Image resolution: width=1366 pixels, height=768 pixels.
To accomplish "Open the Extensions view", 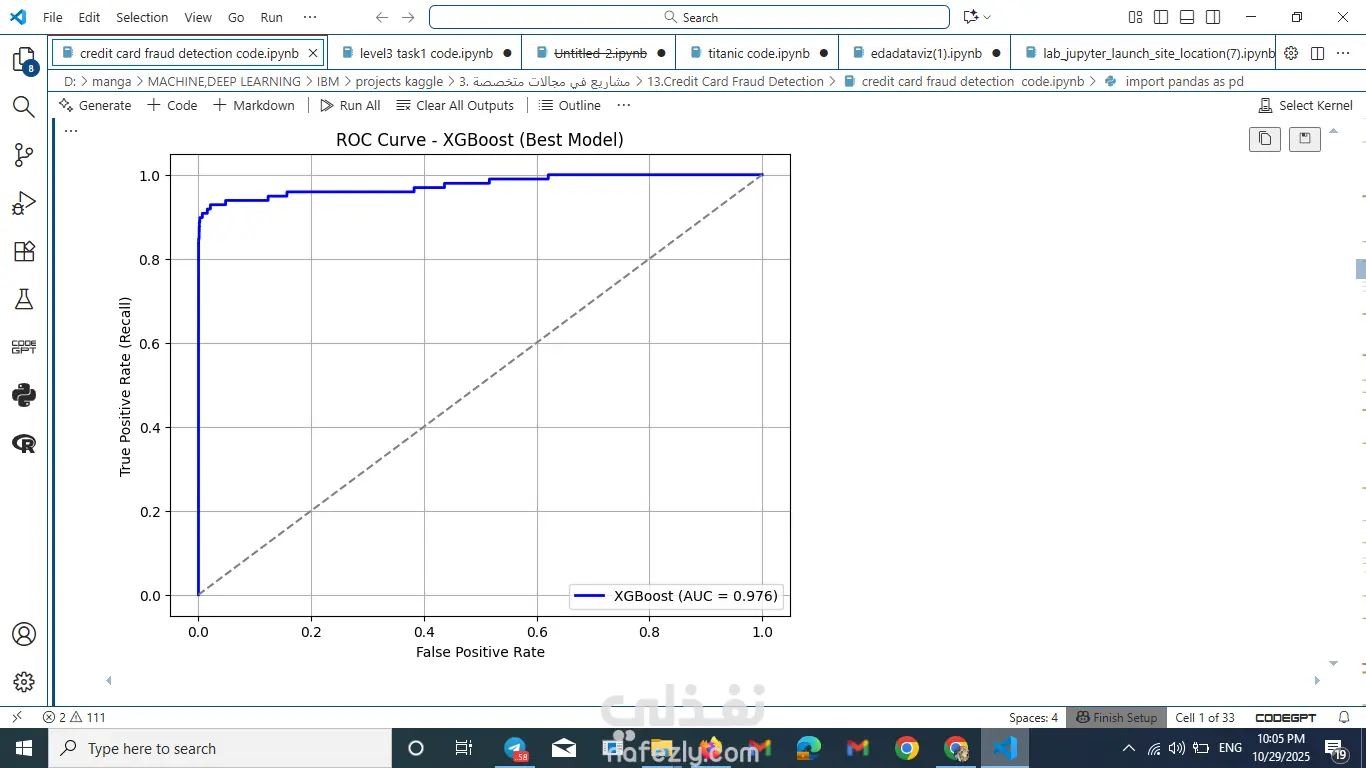I will click(24, 251).
